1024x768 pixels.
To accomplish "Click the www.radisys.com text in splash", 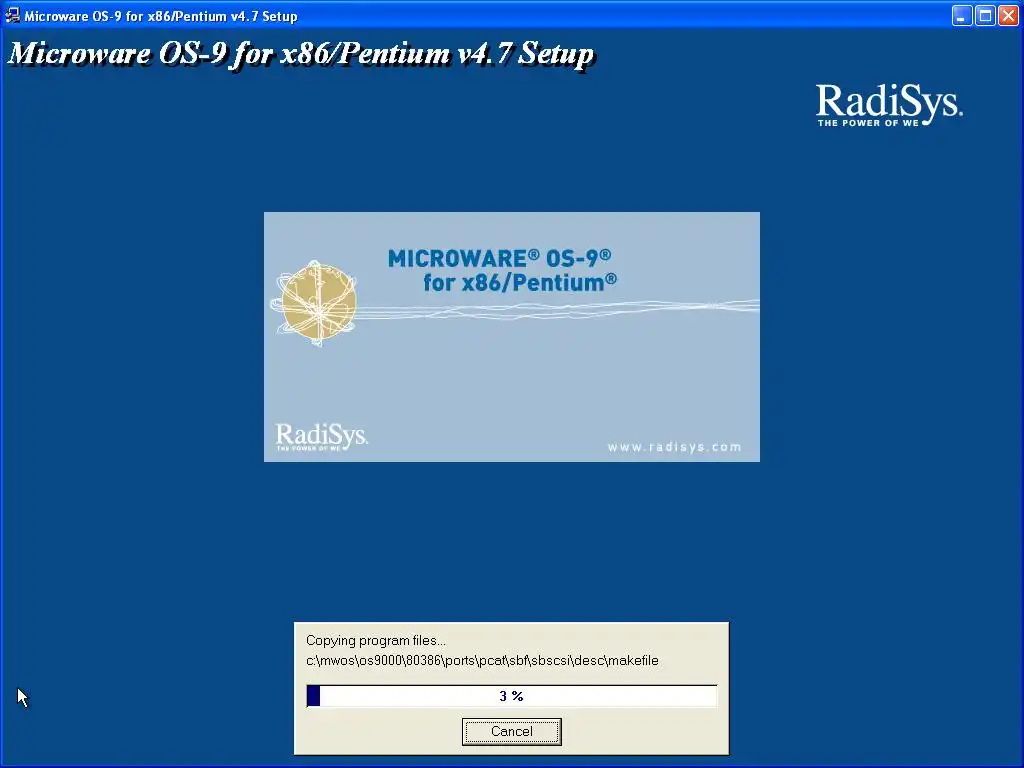I will pos(674,447).
